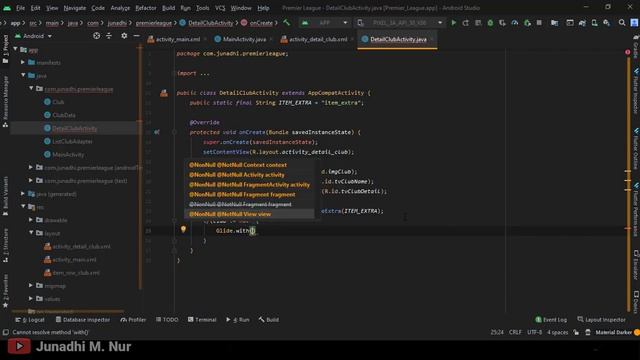Switch to activity_main.xml tab
Image resolution: width=640 pixels, height=360 pixels.
tap(177, 39)
